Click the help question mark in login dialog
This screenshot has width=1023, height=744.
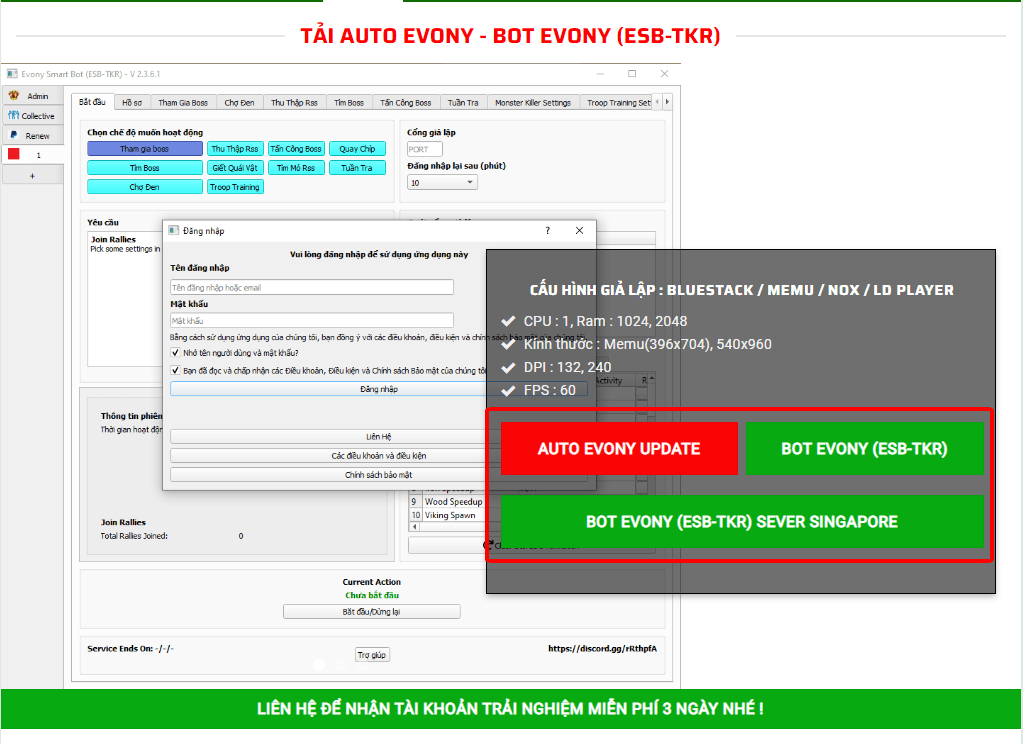tap(547, 231)
